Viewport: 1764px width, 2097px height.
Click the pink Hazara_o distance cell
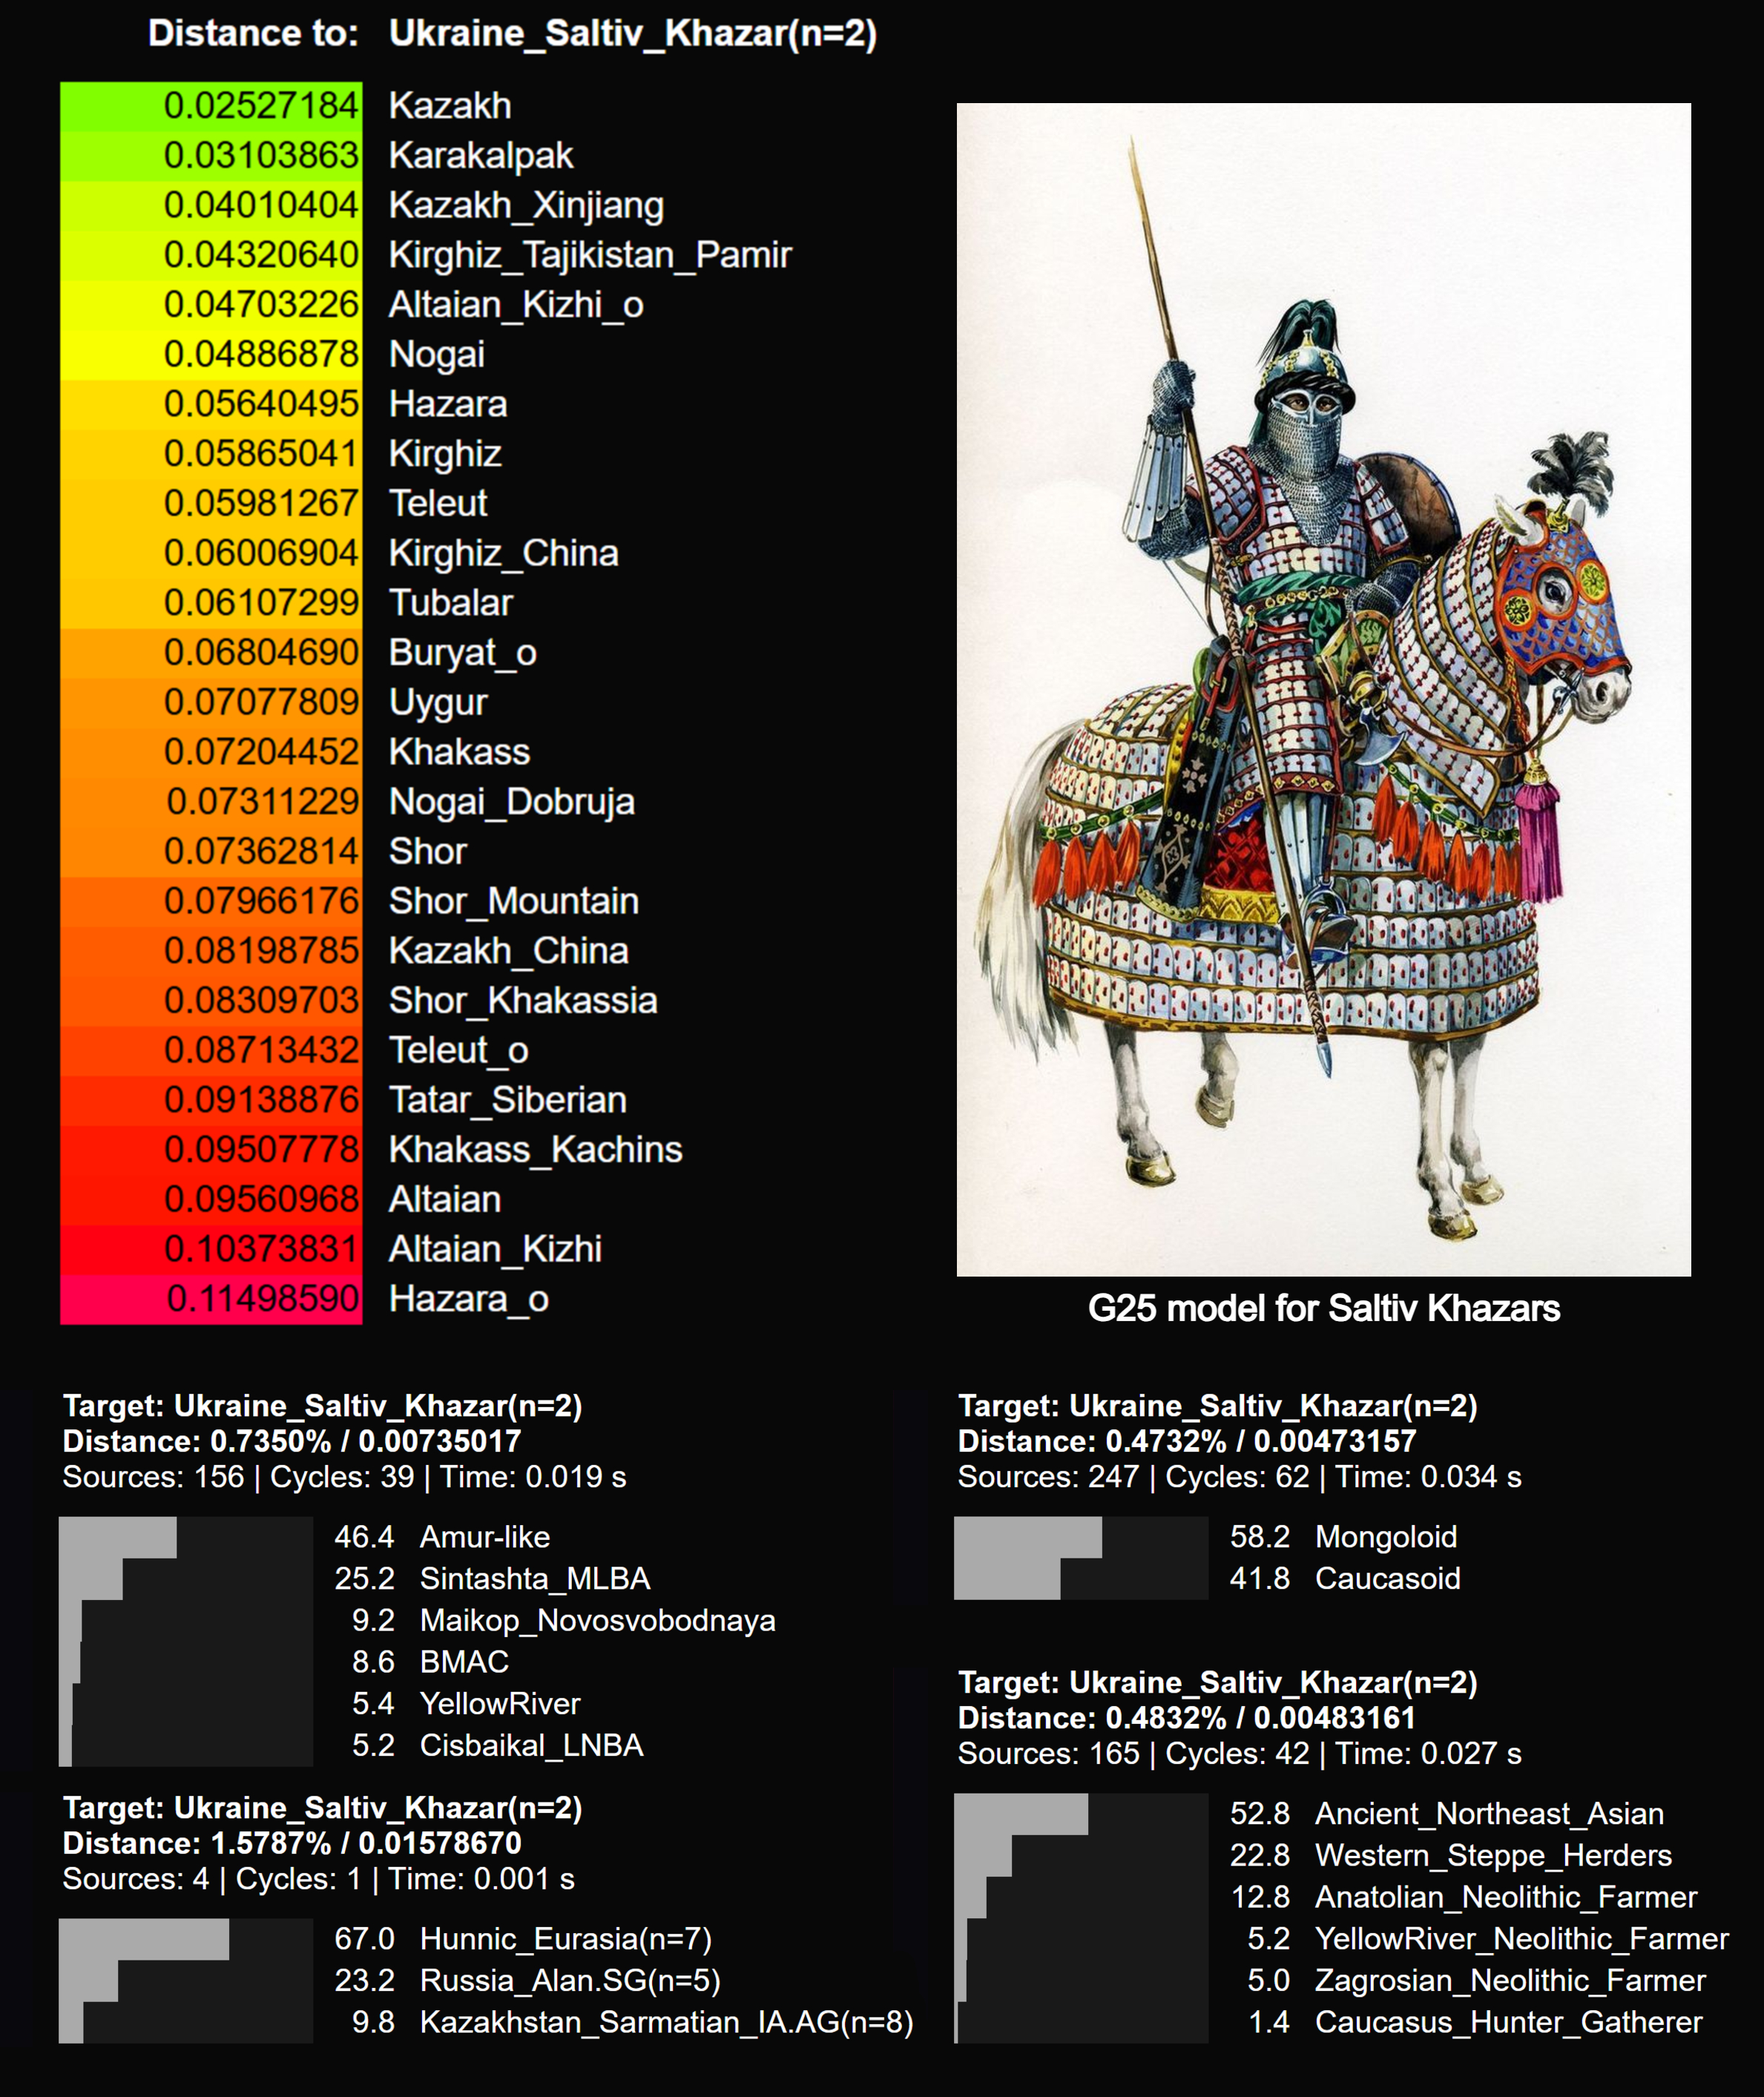pos(212,1299)
